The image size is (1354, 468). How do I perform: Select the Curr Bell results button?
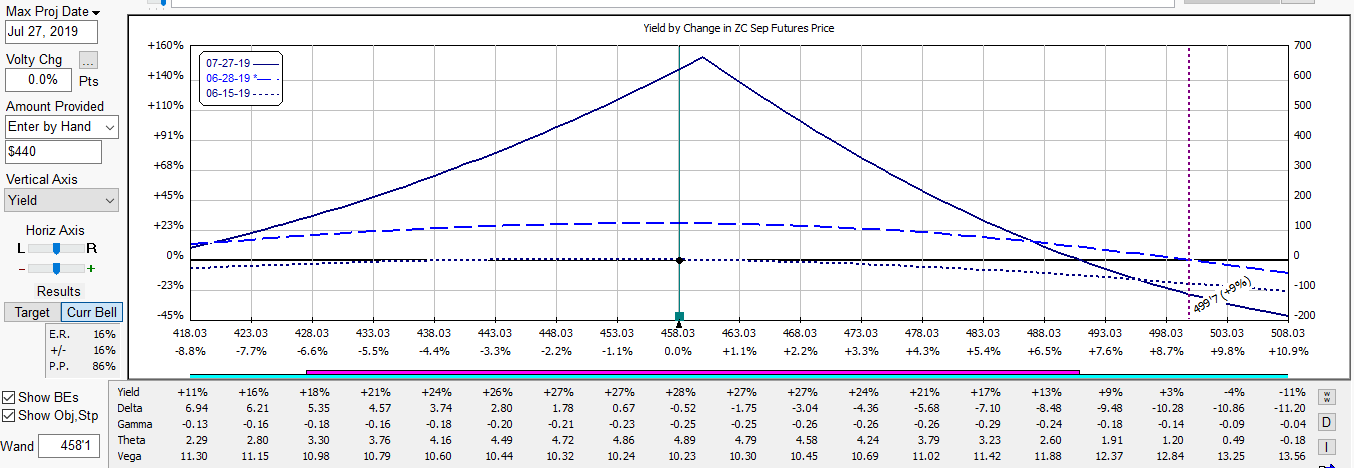[92, 312]
